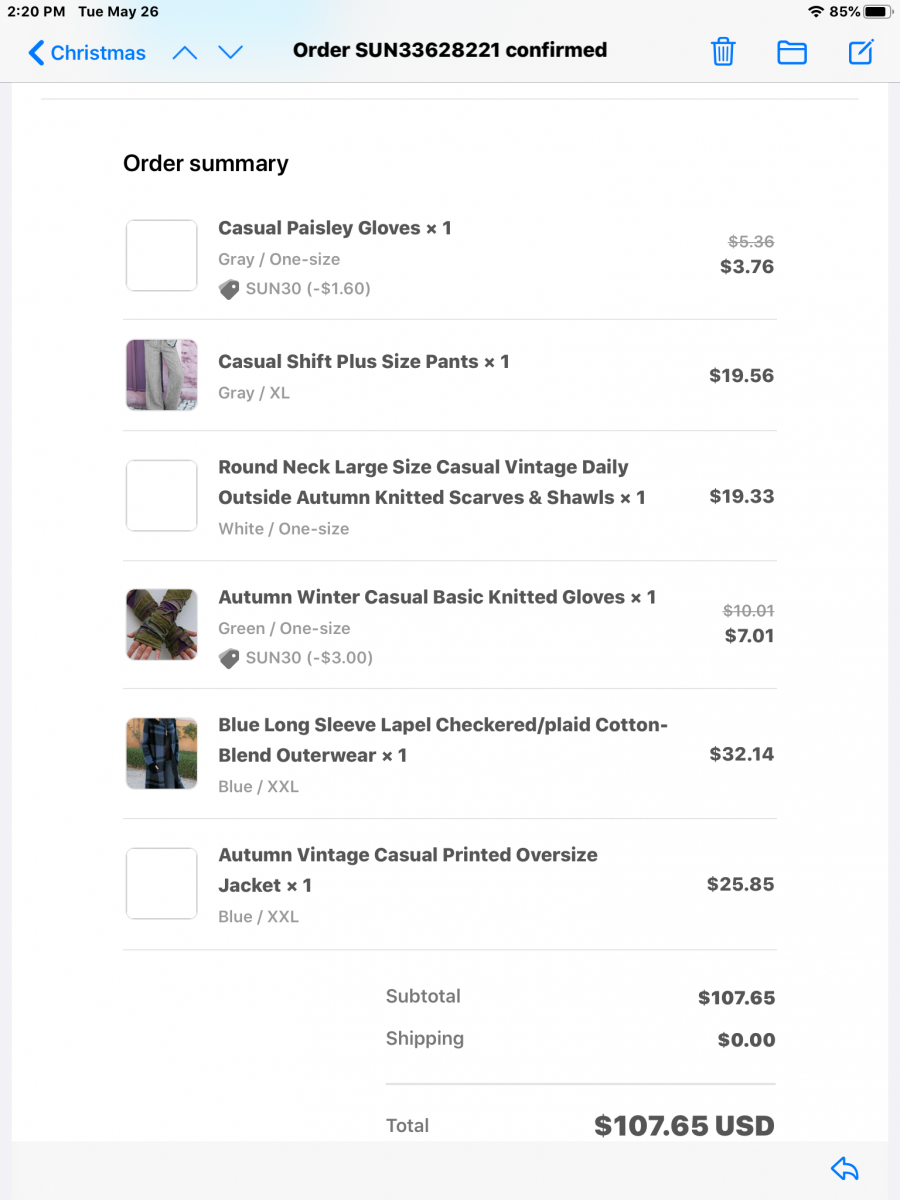This screenshot has height=1200, width=900.
Task: Select Autumn Vintage Casual Printed Oversize Jacket title
Action: [x=408, y=870]
